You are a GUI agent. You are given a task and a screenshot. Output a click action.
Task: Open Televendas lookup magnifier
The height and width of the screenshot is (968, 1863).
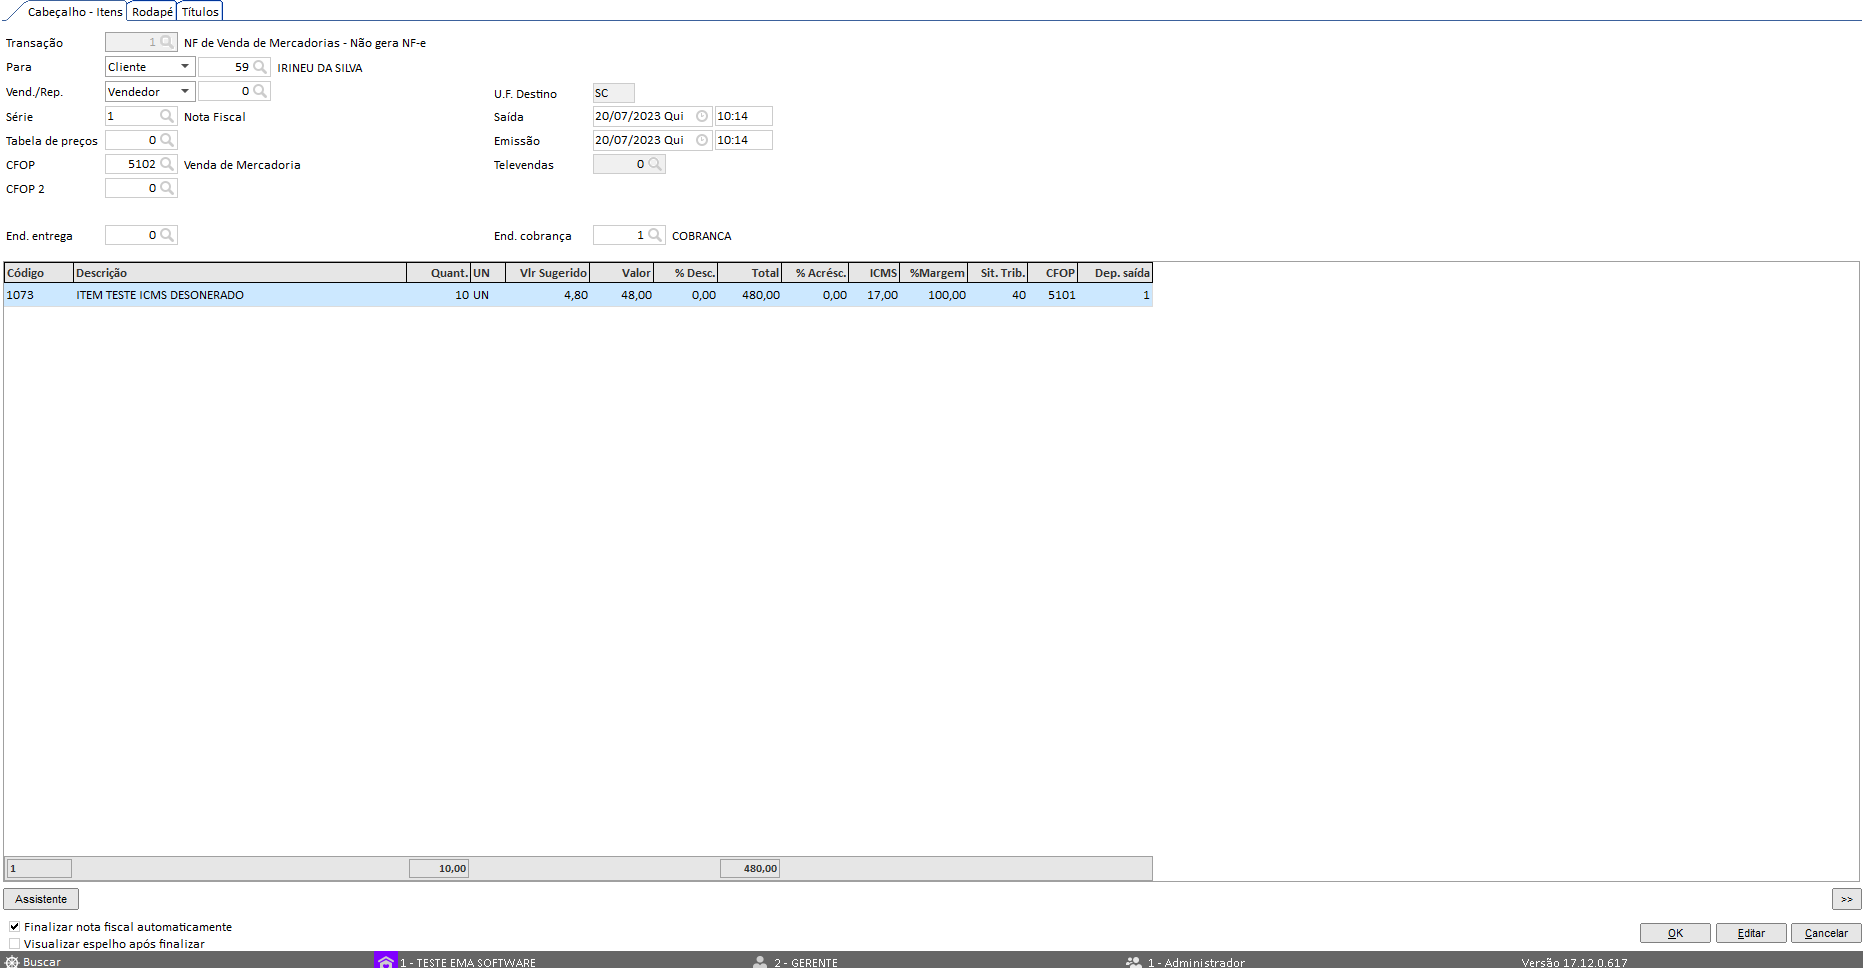(x=655, y=164)
